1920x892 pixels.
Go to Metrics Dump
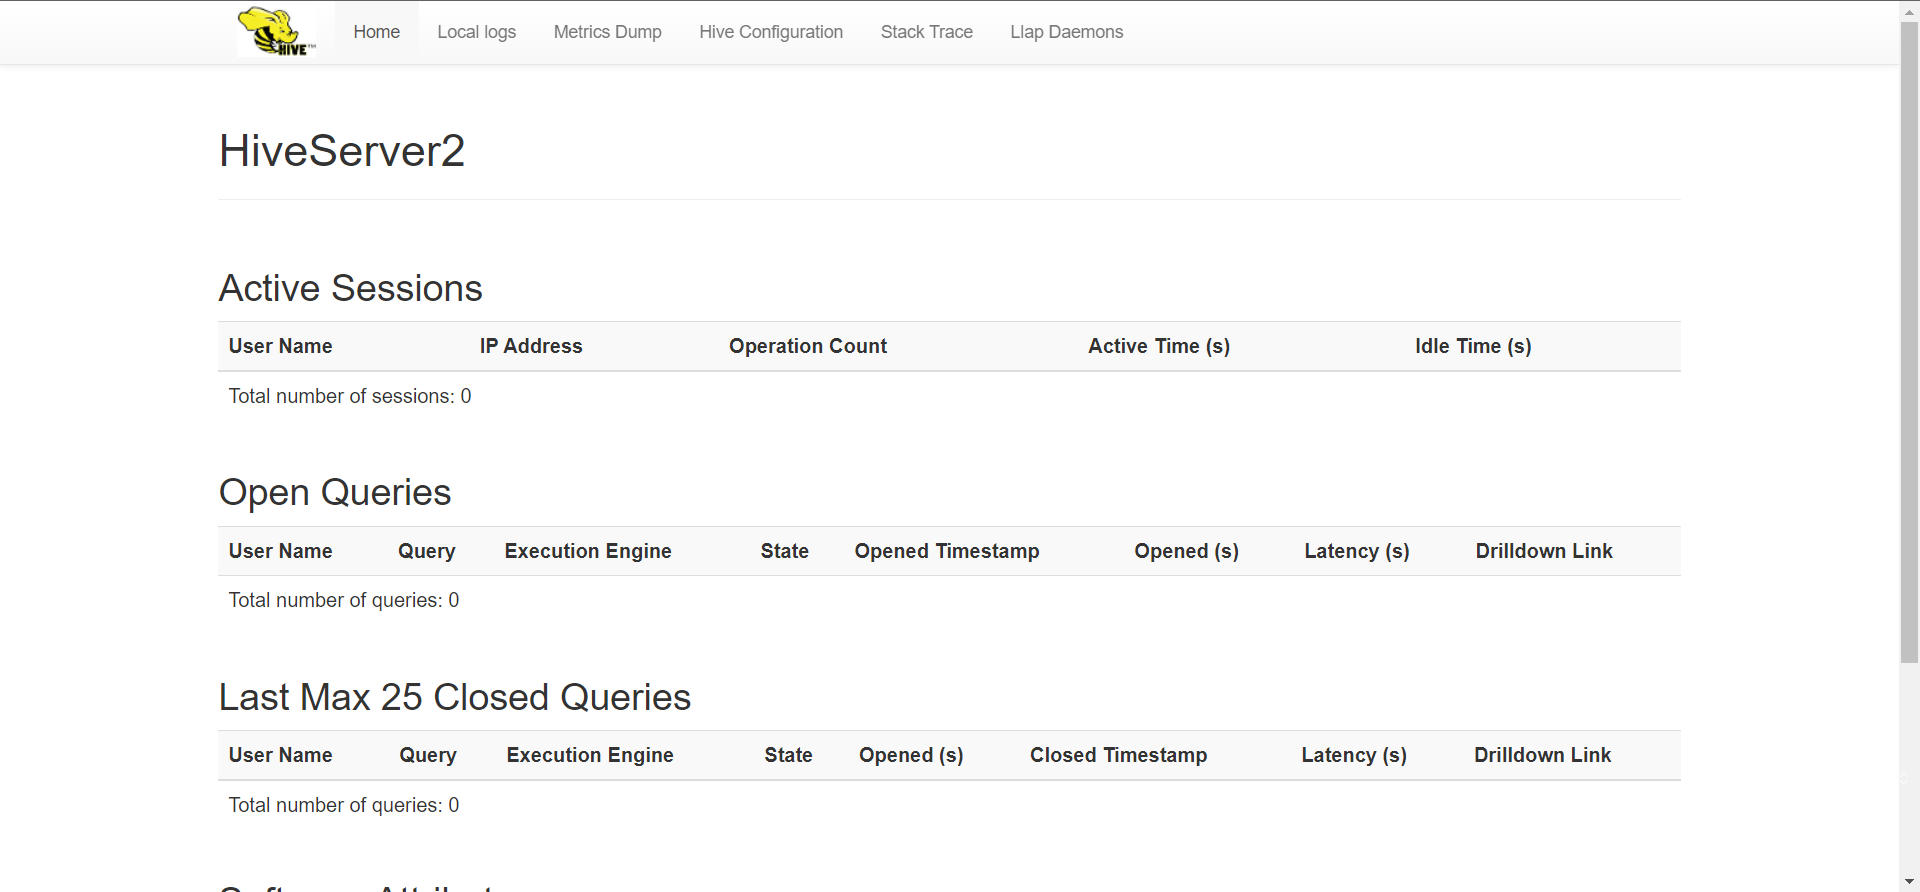click(x=608, y=32)
